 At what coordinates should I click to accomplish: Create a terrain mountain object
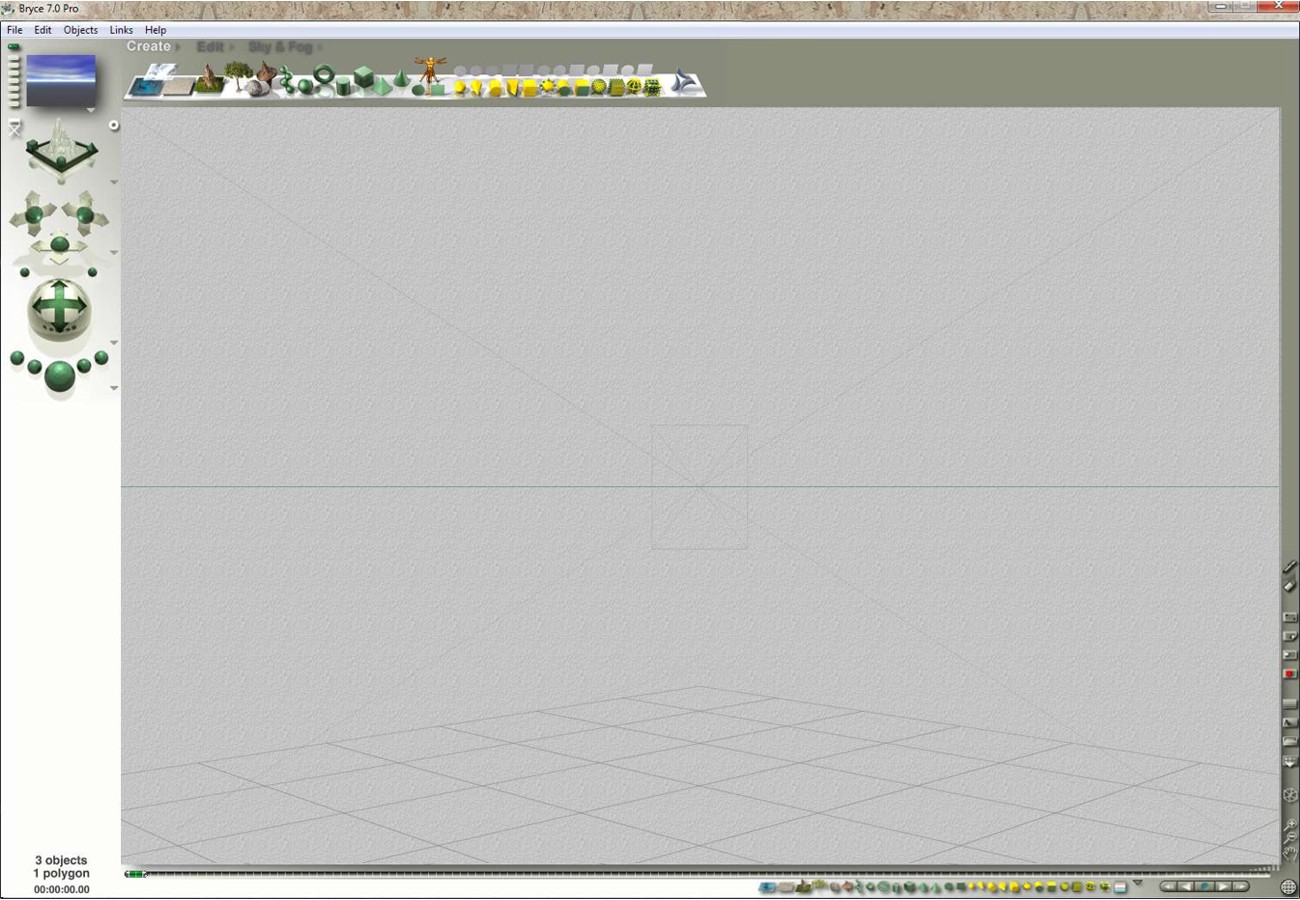tap(209, 80)
